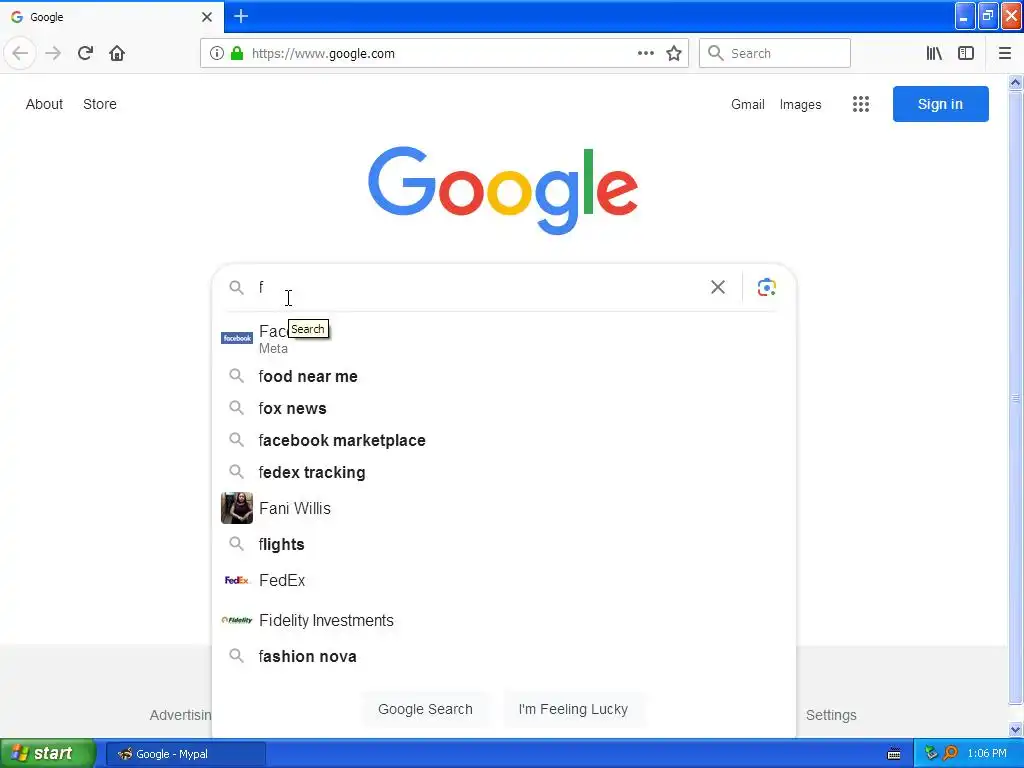Click the URL address bar text

click(323, 54)
